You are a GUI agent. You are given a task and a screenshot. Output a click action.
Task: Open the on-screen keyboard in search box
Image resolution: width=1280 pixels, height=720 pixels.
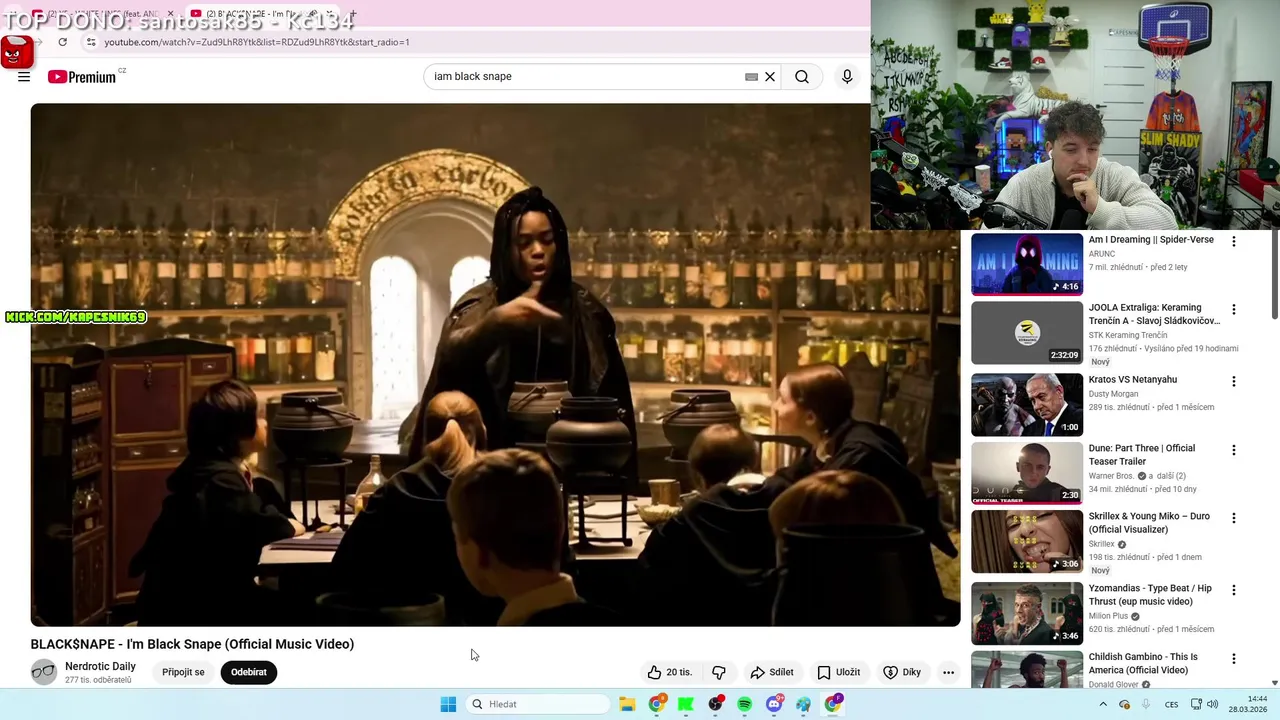pyautogui.click(x=751, y=77)
